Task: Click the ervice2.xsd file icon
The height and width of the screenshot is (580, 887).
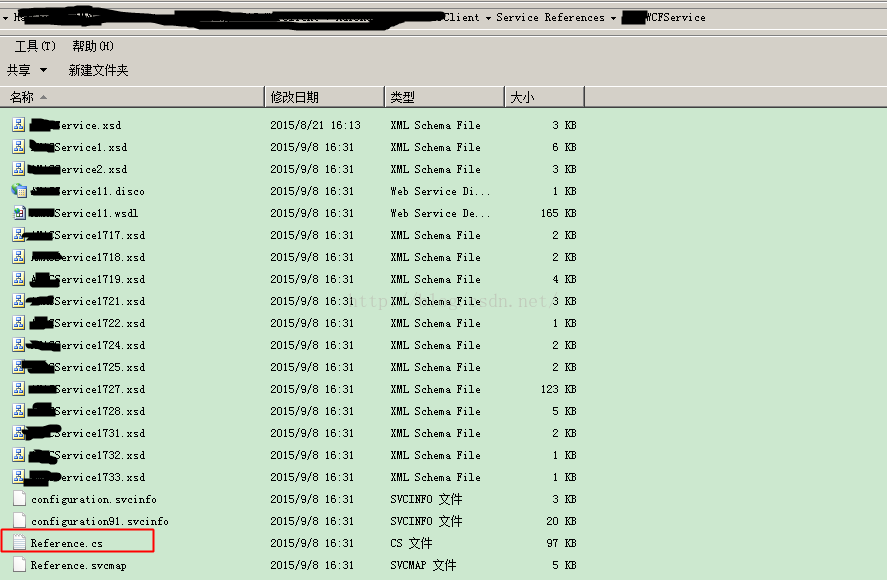Action: pos(19,169)
